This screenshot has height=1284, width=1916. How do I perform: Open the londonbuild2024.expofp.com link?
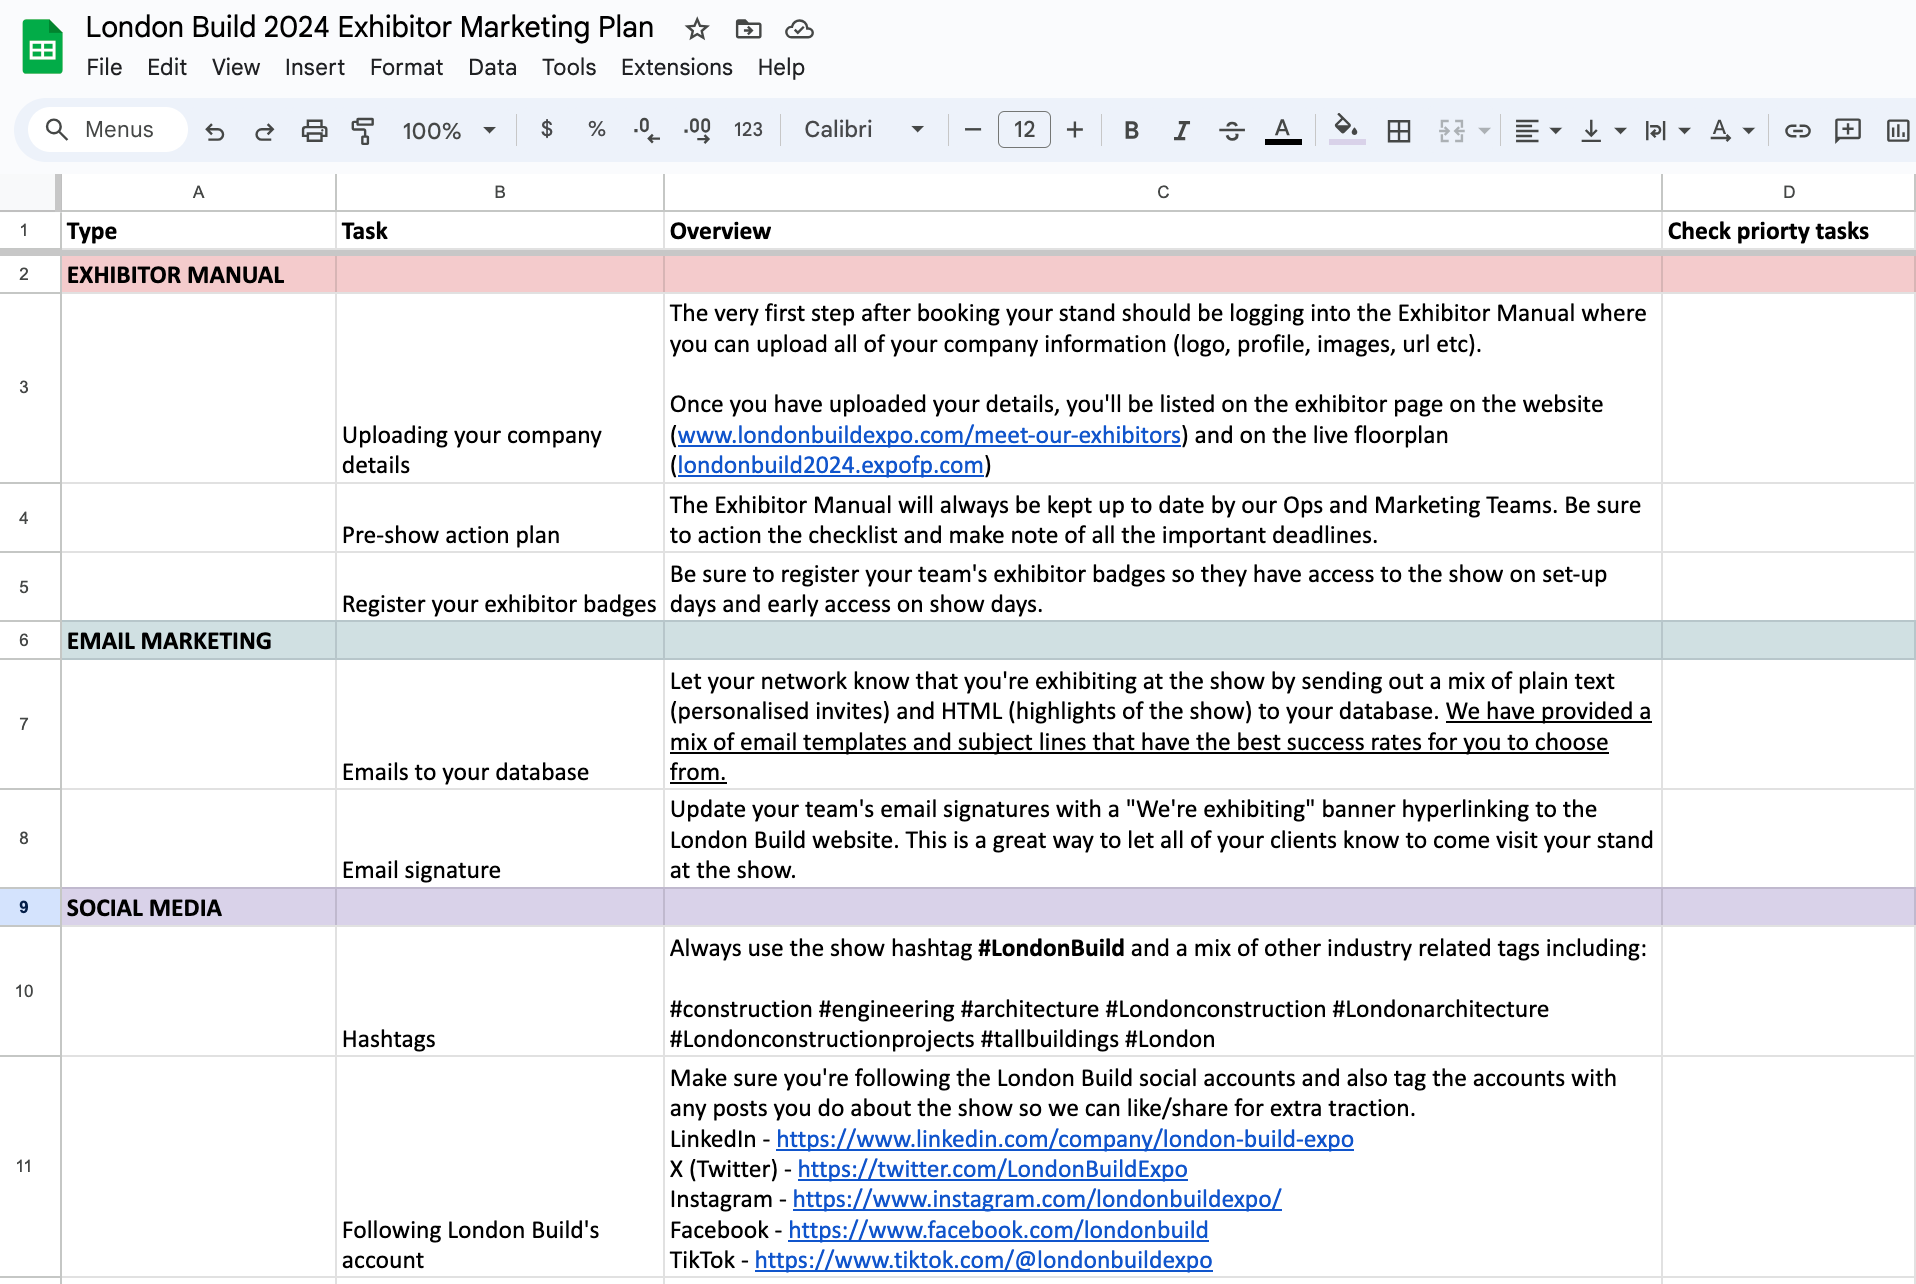point(830,465)
